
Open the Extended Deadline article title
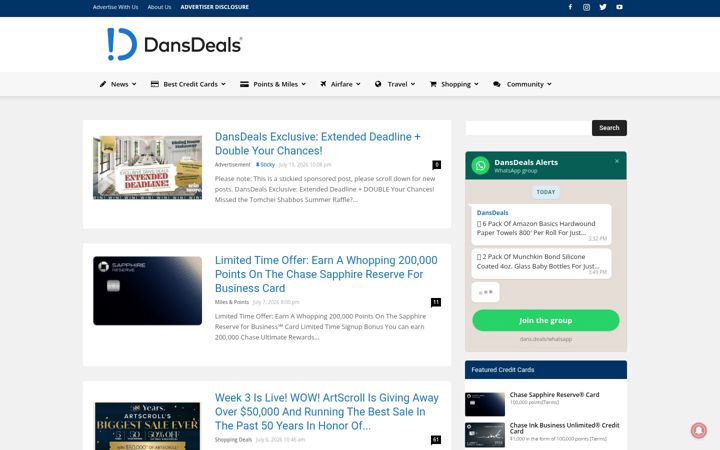tap(317, 143)
